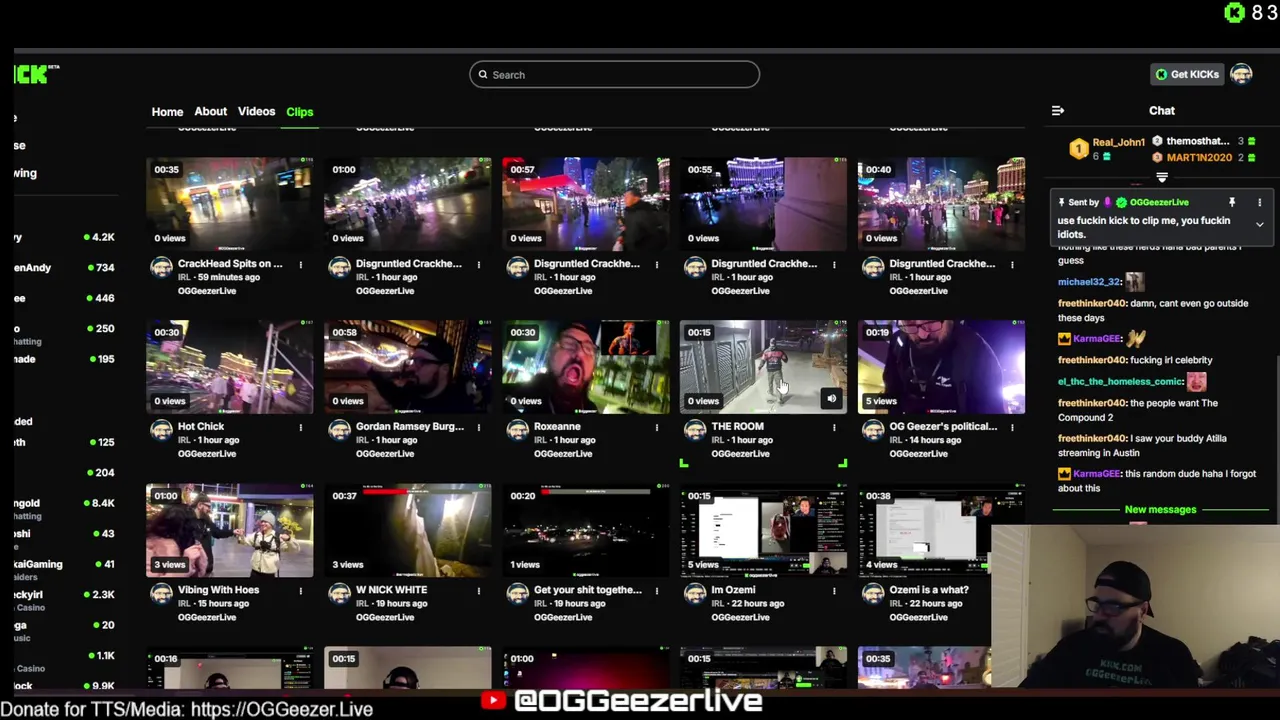Viewport: 1280px width, 720px height.
Task: Open options menu for W NICK WHITE clip
Action: point(478,590)
